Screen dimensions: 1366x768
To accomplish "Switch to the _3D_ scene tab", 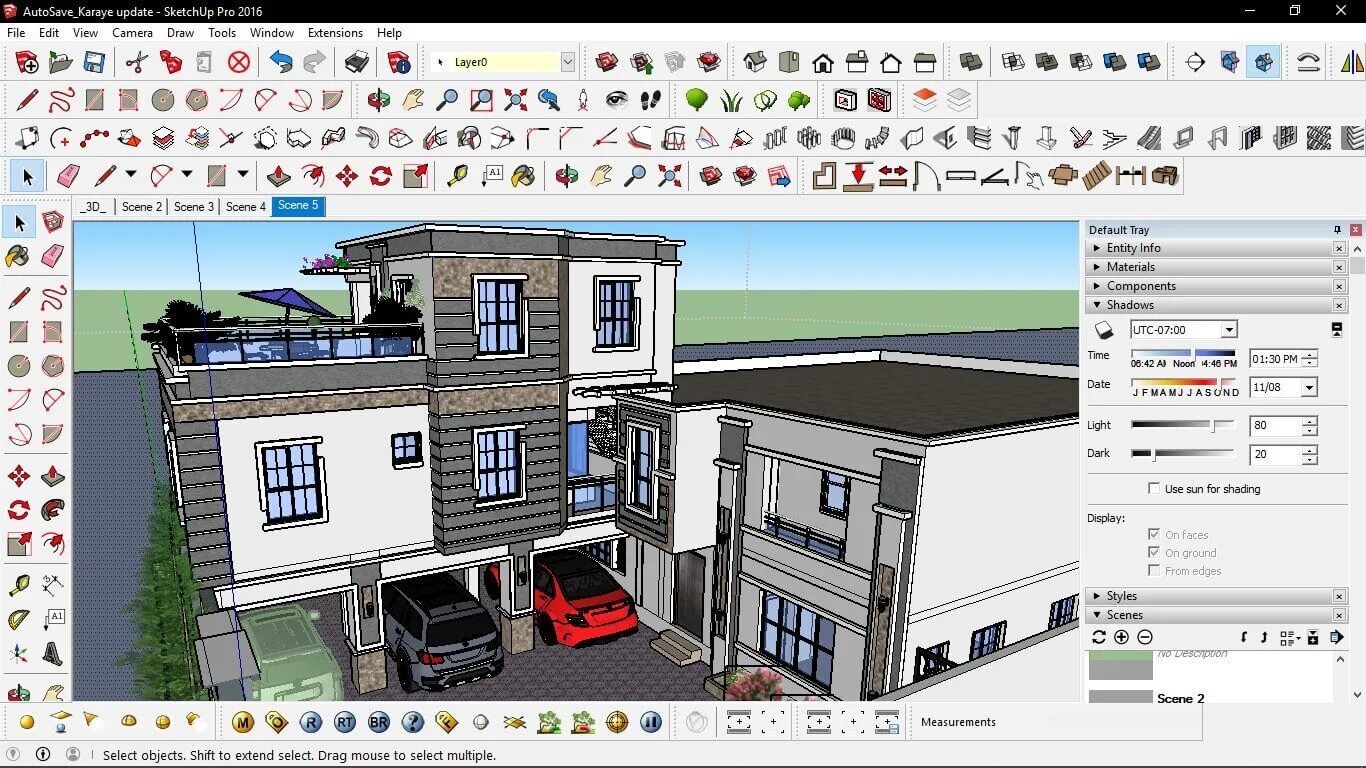I will [93, 207].
